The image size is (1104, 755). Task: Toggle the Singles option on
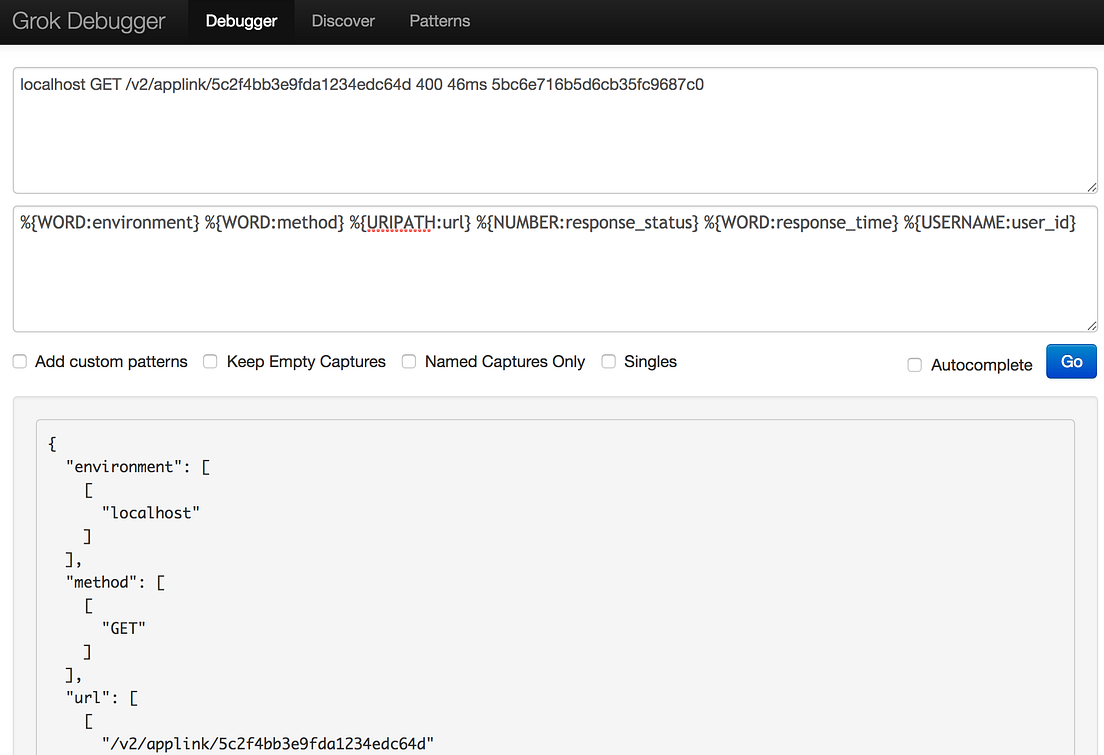(609, 361)
